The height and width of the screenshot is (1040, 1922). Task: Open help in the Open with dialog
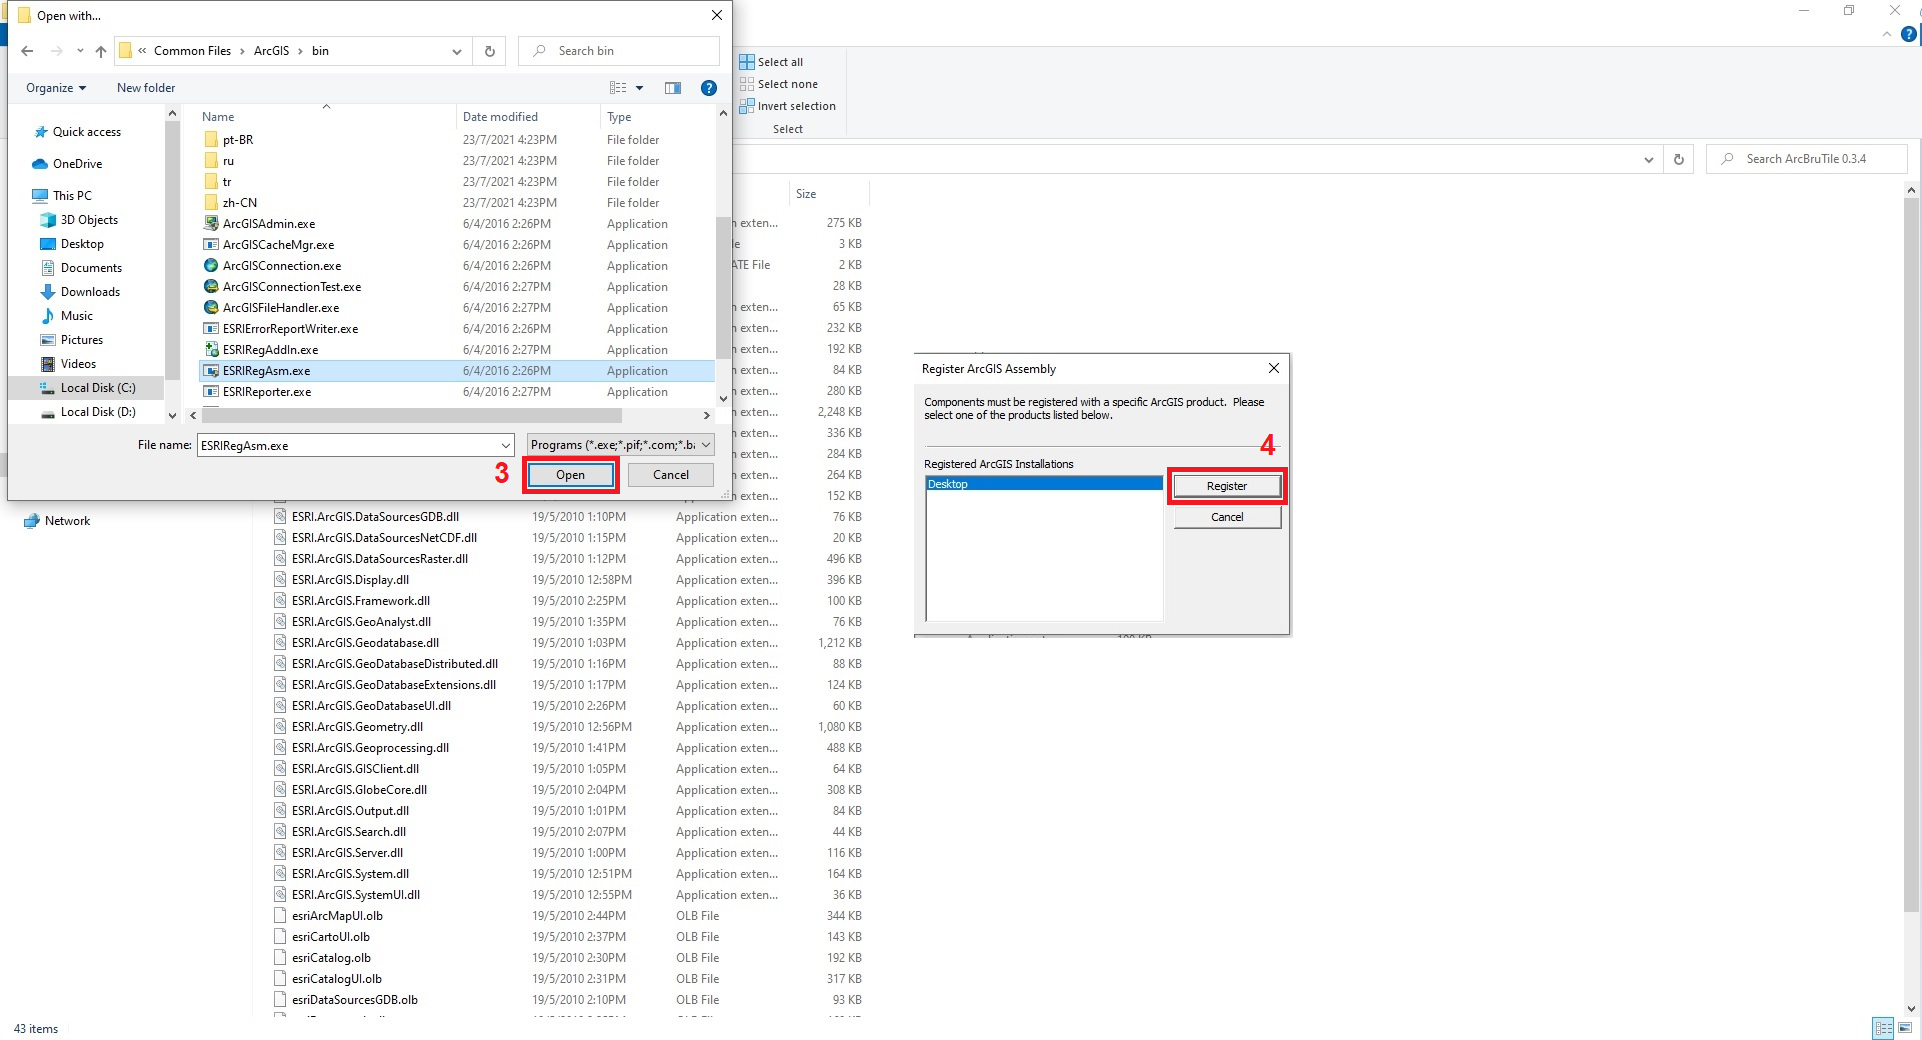click(709, 88)
